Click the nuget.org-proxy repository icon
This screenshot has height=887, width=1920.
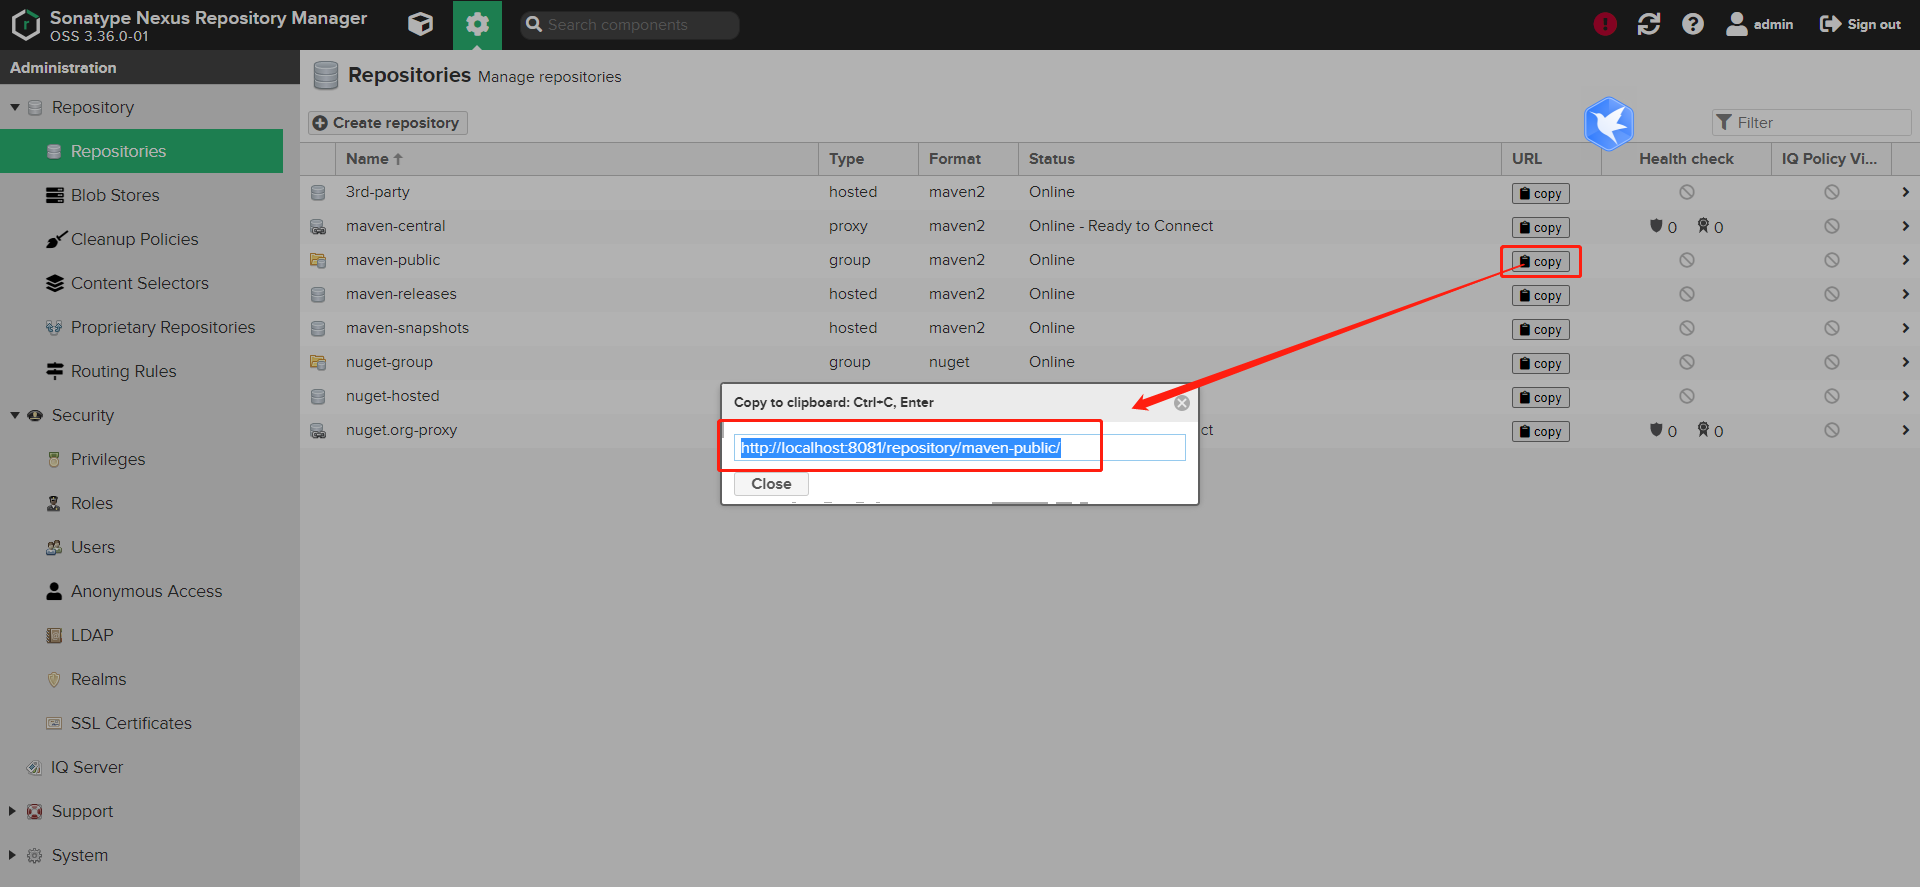click(x=318, y=430)
